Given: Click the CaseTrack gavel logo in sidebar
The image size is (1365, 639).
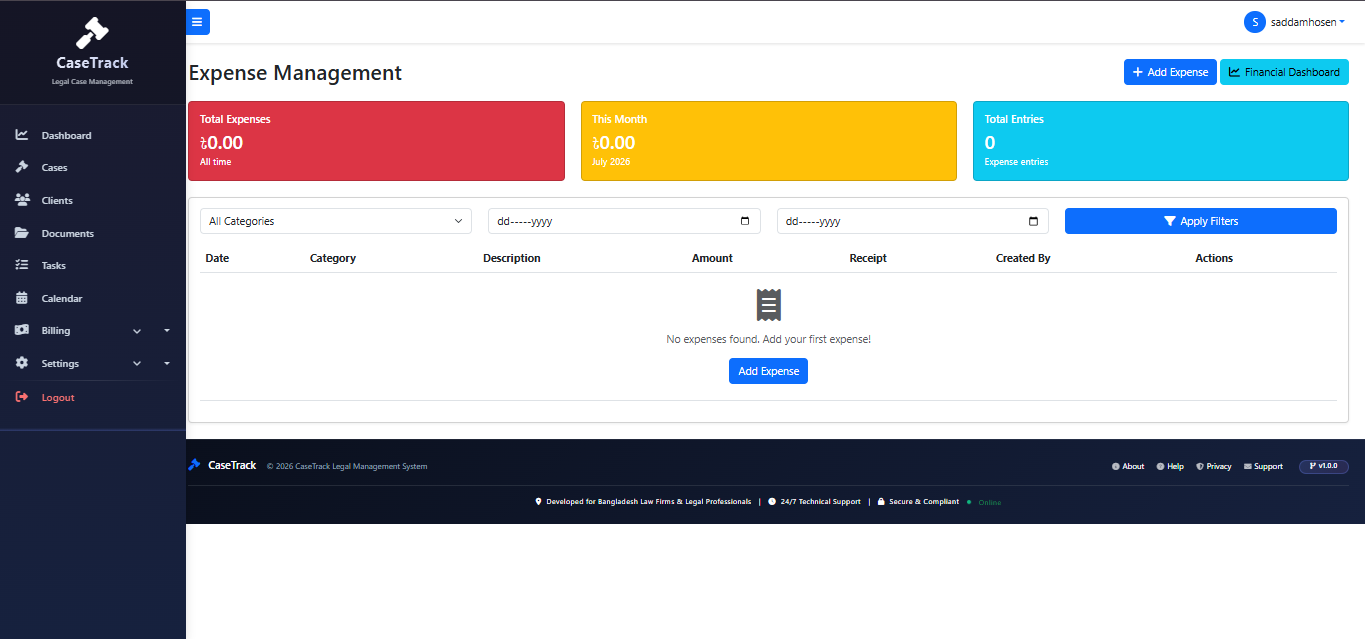Looking at the screenshot, I should coord(92,33).
